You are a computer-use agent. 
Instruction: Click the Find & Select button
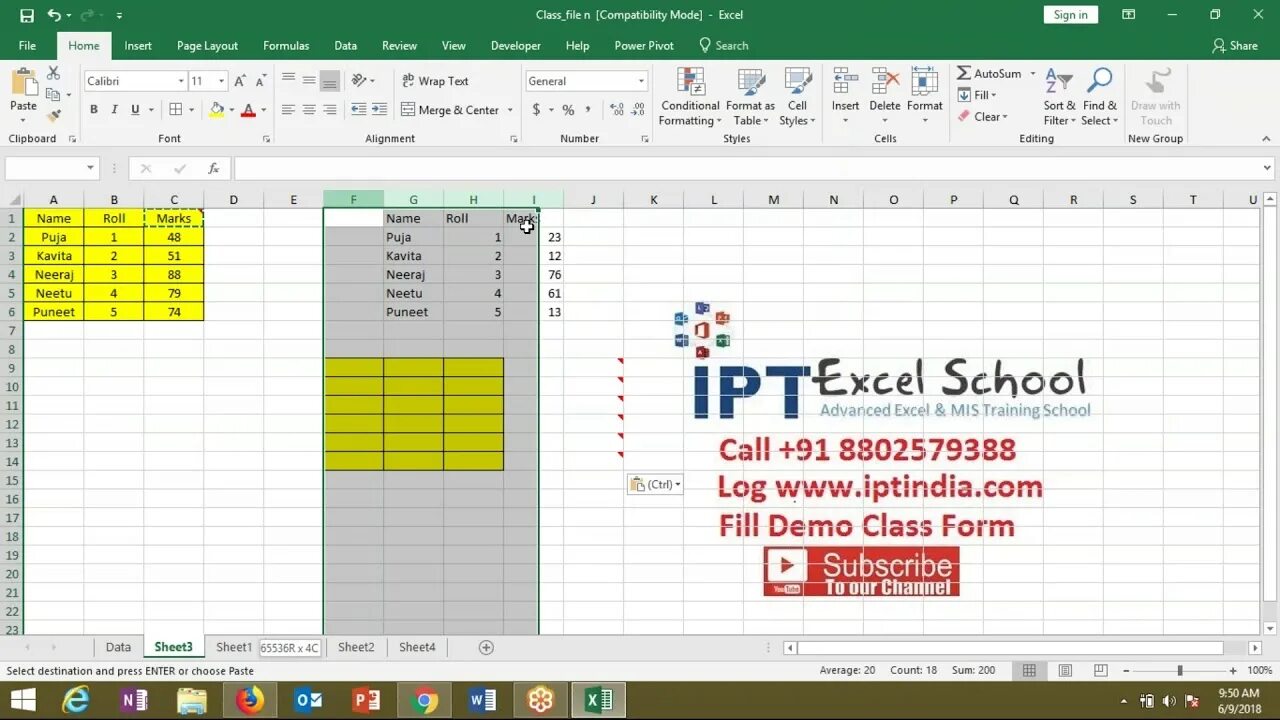click(x=1100, y=97)
